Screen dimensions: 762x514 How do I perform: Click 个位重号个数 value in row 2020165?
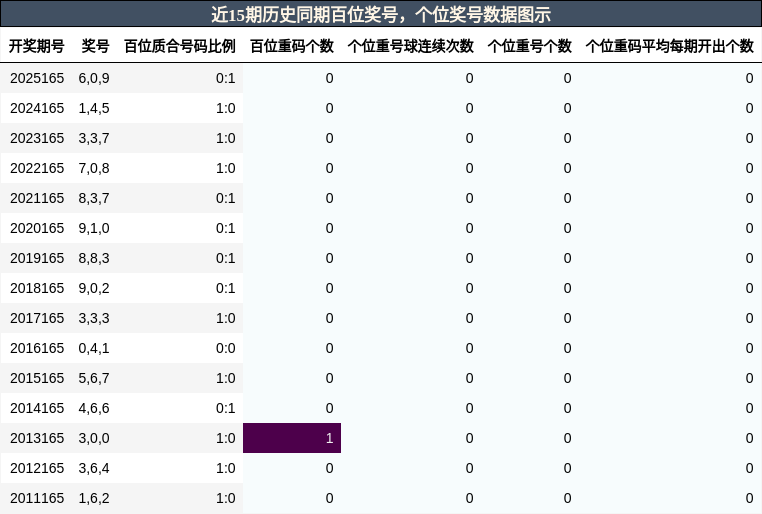pos(567,228)
